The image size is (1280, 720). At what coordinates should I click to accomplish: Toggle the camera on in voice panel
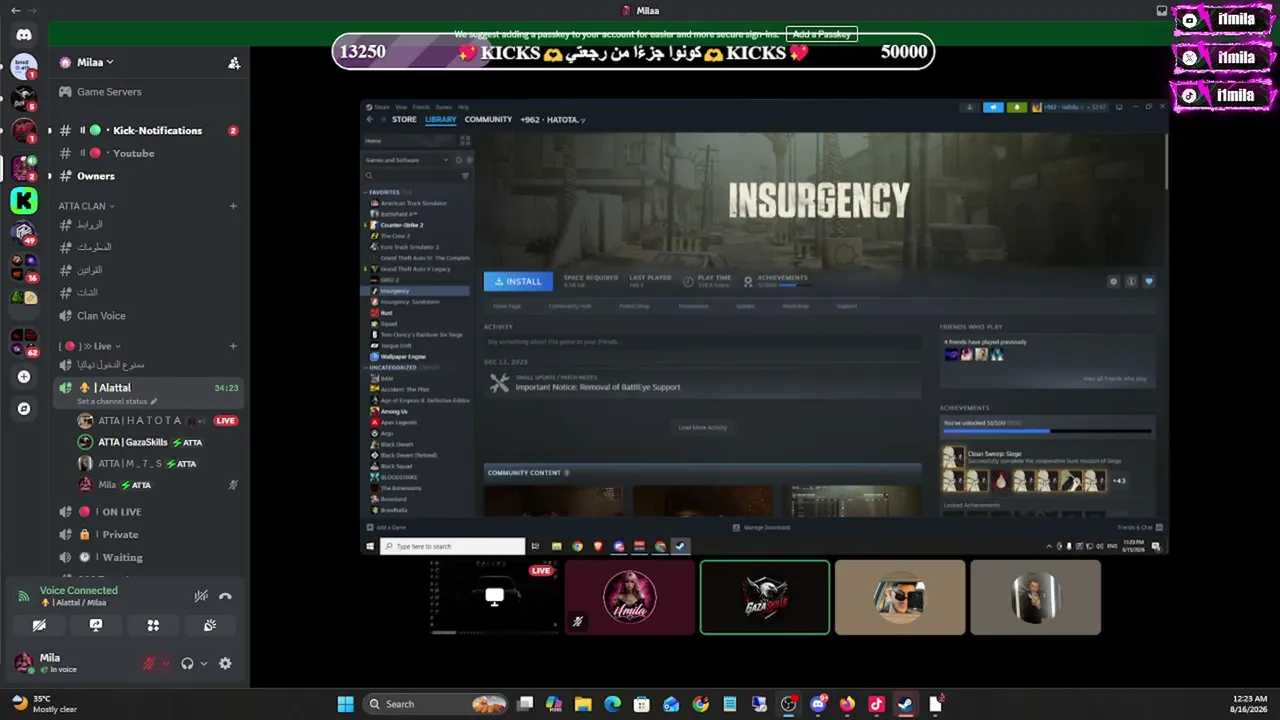tap(39, 625)
